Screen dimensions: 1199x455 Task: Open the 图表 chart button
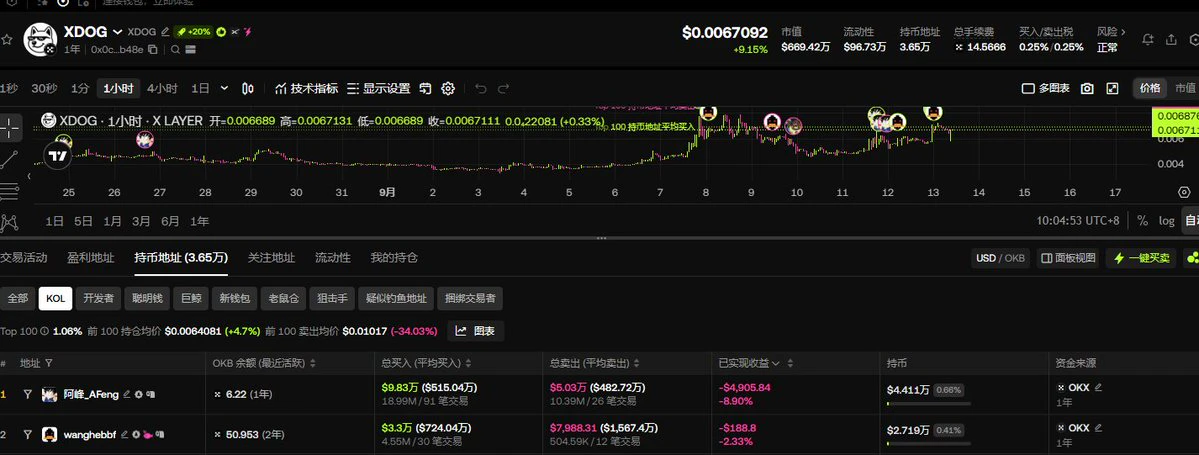[x=476, y=331]
